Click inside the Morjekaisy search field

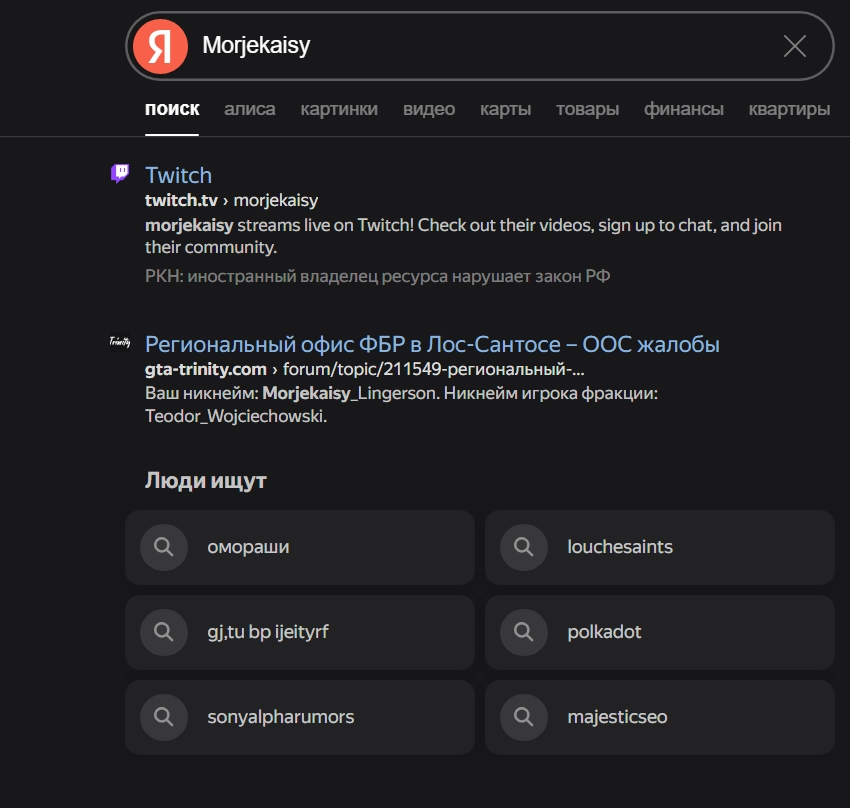tap(480, 46)
